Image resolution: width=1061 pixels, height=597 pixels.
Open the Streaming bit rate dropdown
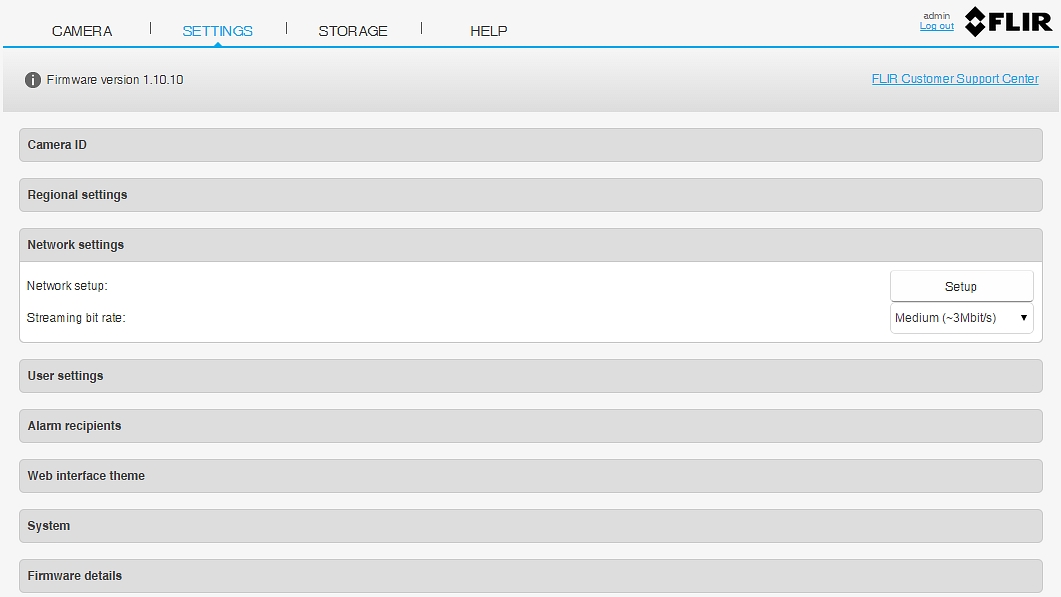coord(961,318)
